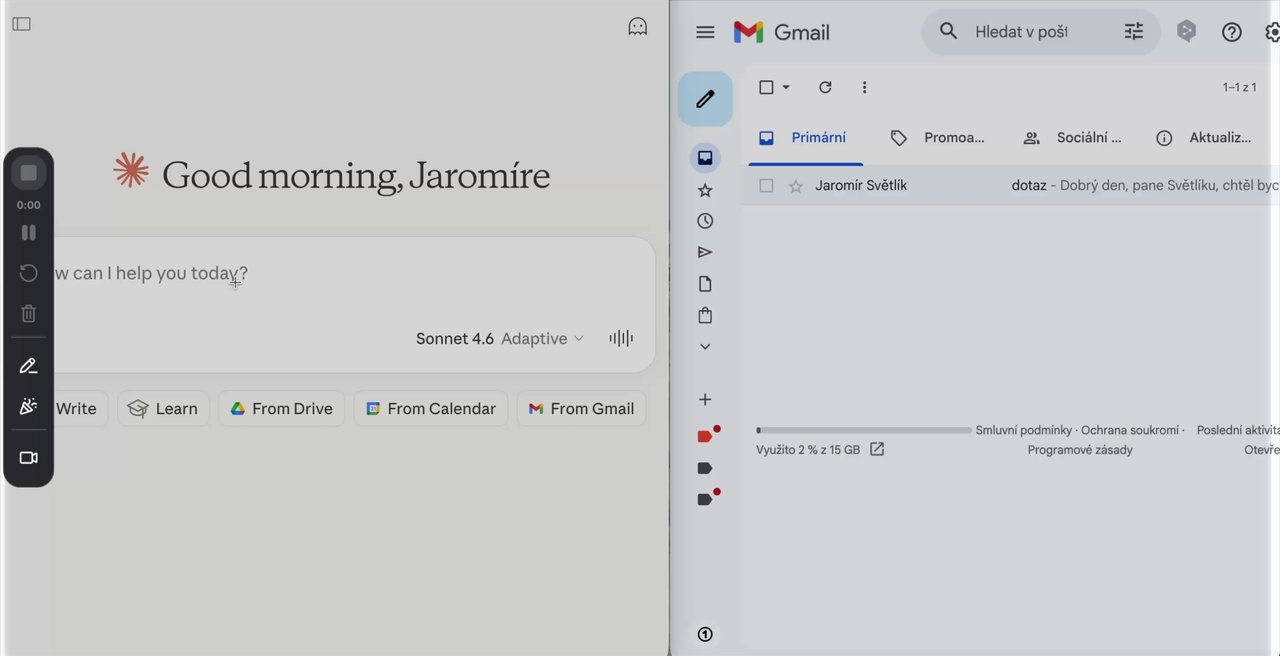Click the hexagon status icon in Gmail header
This screenshot has width=1280, height=656.
pos(1186,32)
